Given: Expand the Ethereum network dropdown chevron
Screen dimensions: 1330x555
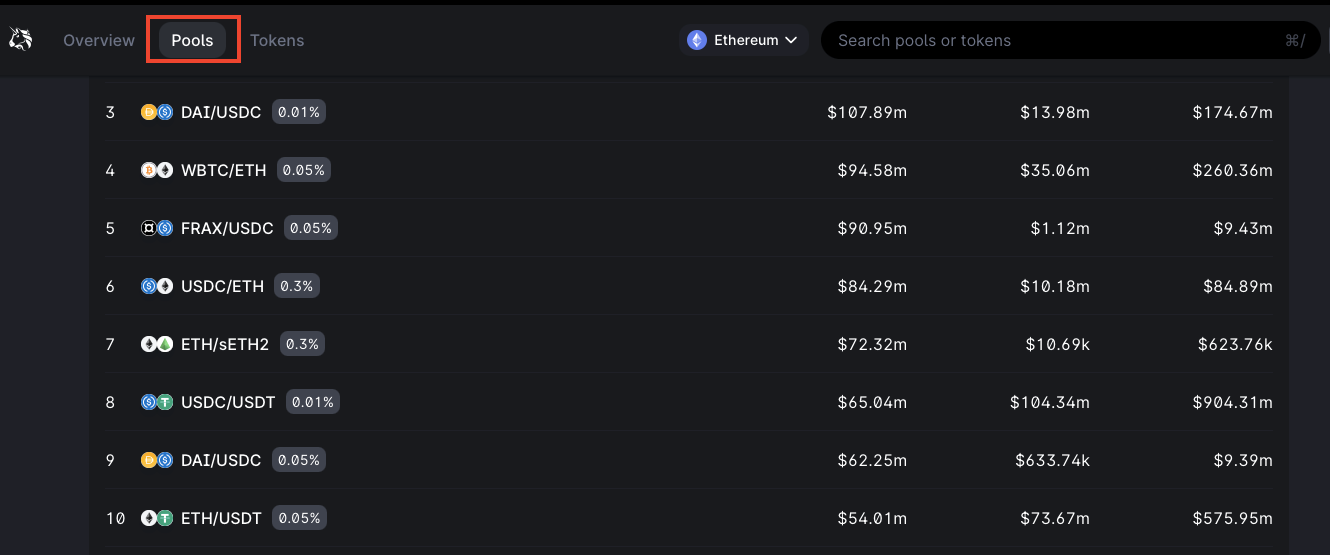Looking at the screenshot, I should pyautogui.click(x=791, y=40).
